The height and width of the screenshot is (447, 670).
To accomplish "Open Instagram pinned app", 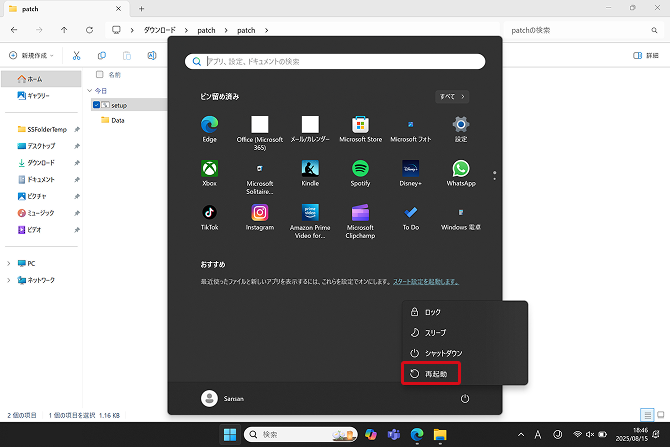I will coord(259,217).
